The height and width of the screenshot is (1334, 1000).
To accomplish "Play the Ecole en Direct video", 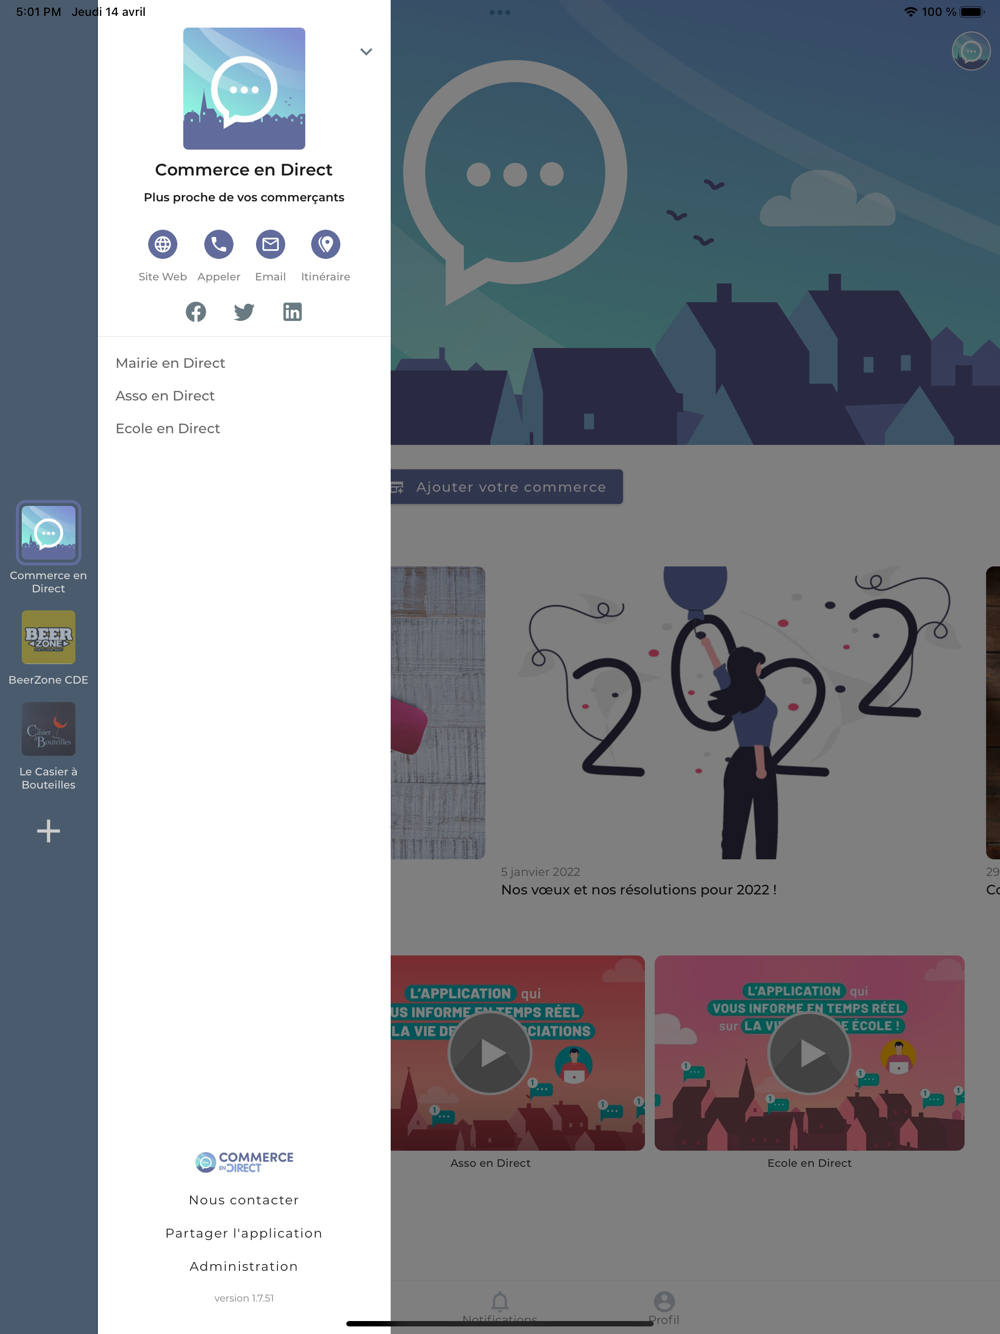I will pos(809,1053).
